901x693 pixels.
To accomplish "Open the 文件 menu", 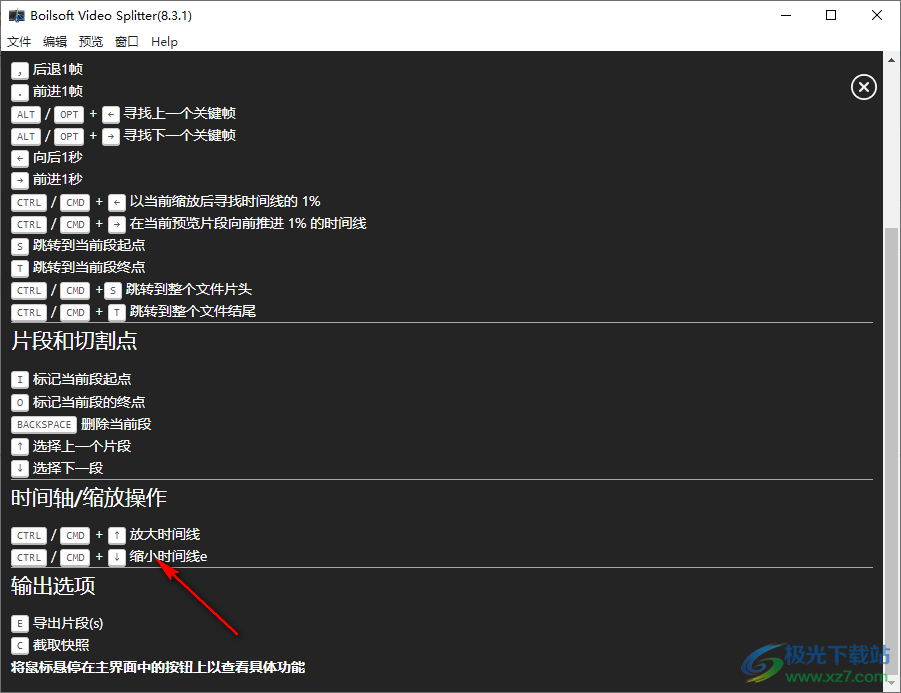I will coord(19,42).
